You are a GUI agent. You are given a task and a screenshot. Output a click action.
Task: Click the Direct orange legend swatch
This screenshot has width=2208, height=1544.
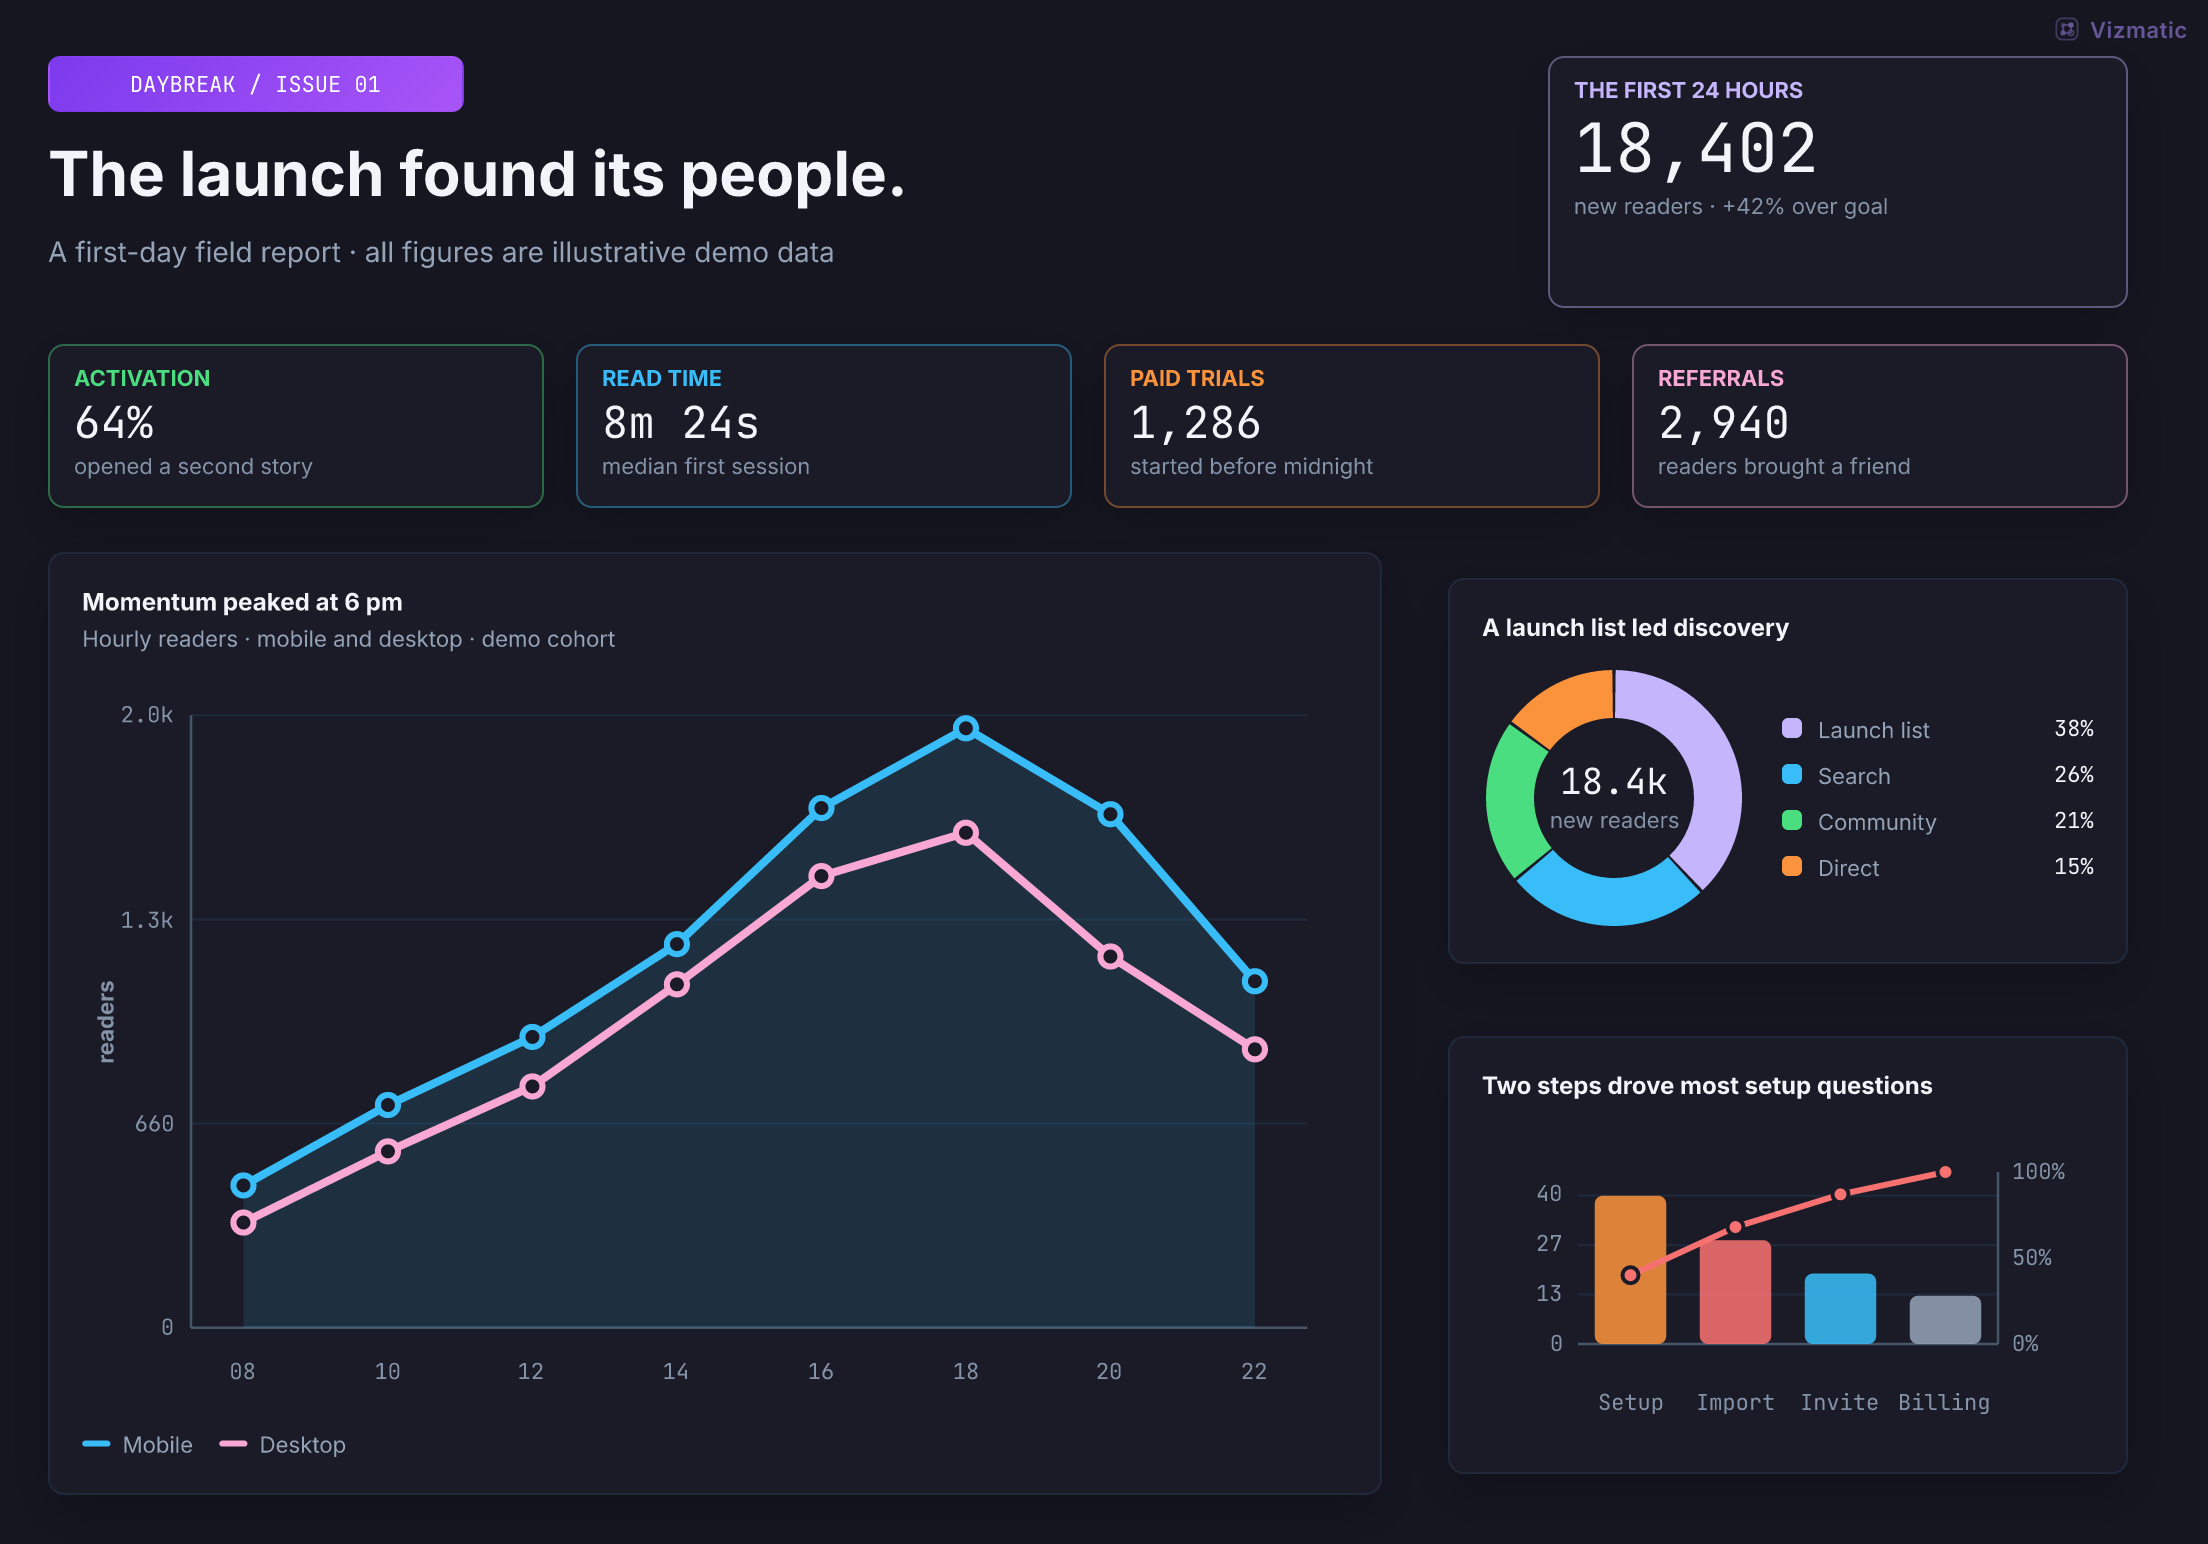pyautogui.click(x=1792, y=866)
